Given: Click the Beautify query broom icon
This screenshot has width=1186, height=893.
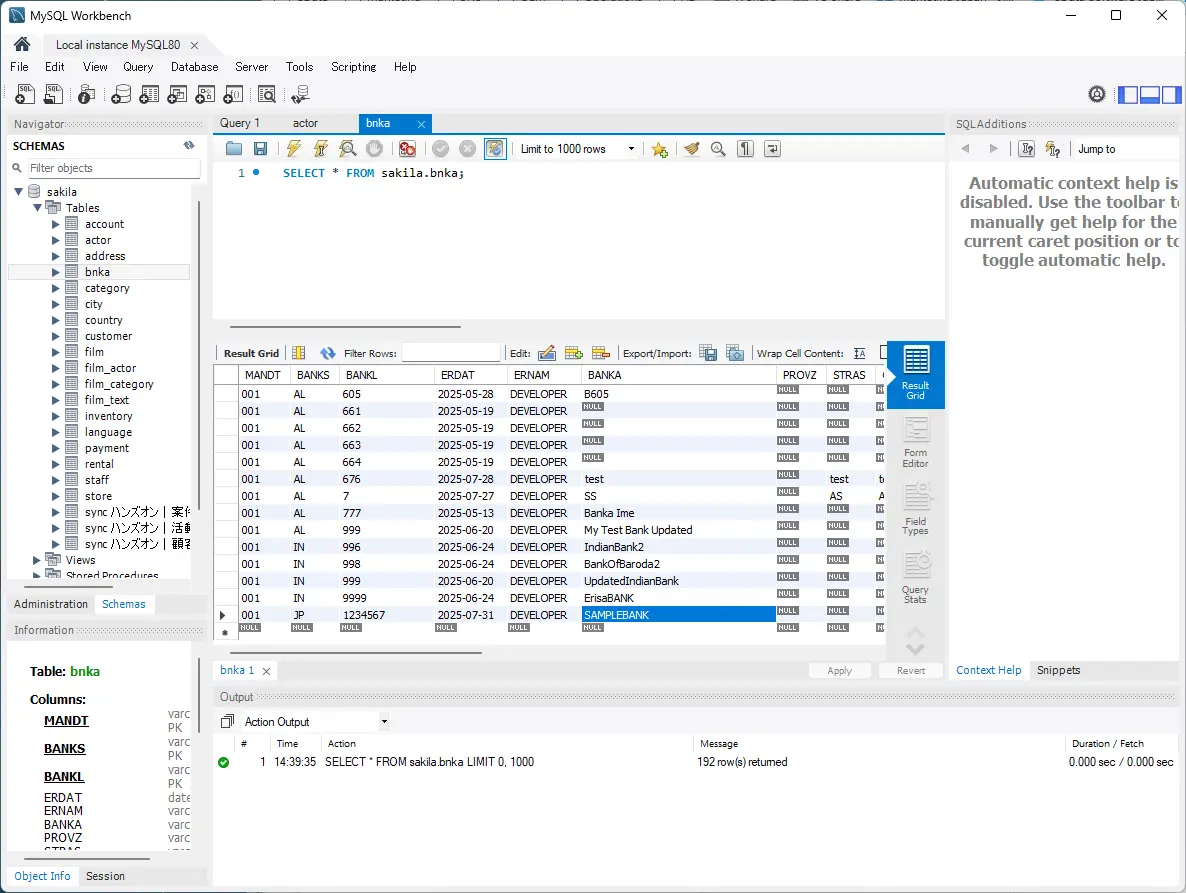Looking at the screenshot, I should click(691, 149).
